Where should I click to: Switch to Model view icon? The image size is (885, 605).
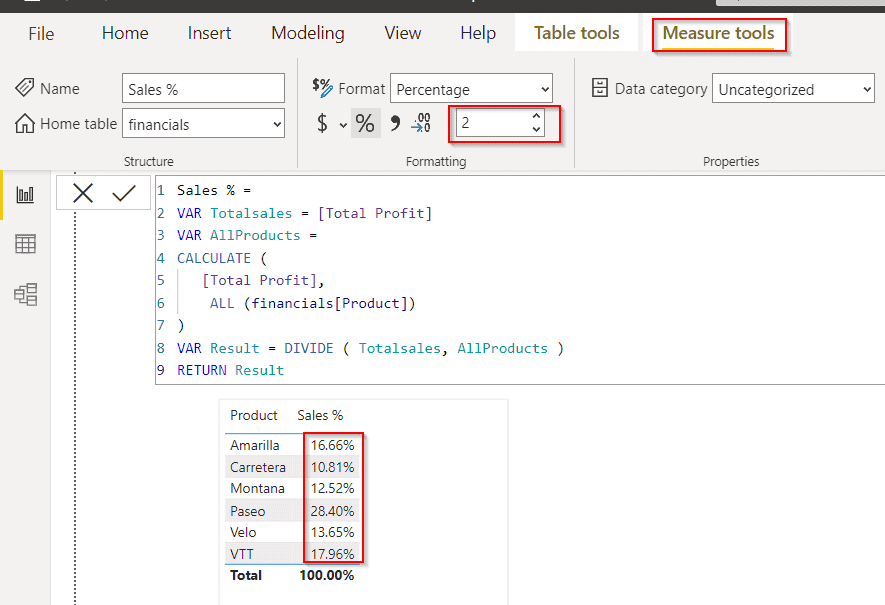25,294
